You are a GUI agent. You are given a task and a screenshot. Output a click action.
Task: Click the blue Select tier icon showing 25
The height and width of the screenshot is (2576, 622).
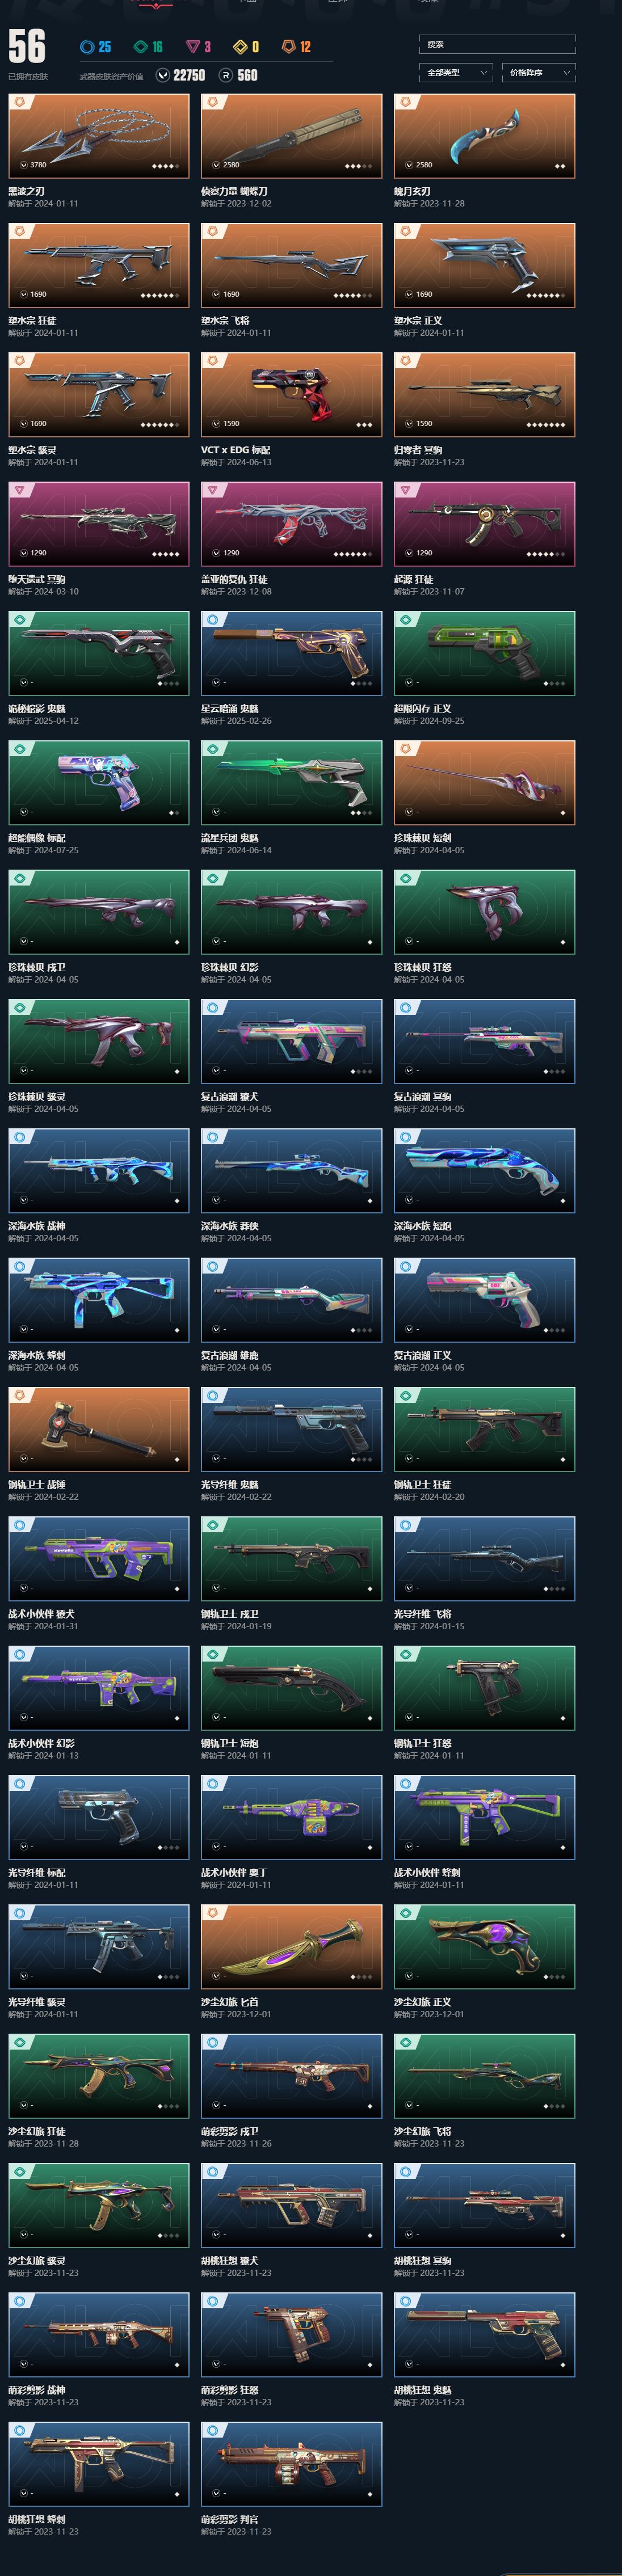(87, 47)
